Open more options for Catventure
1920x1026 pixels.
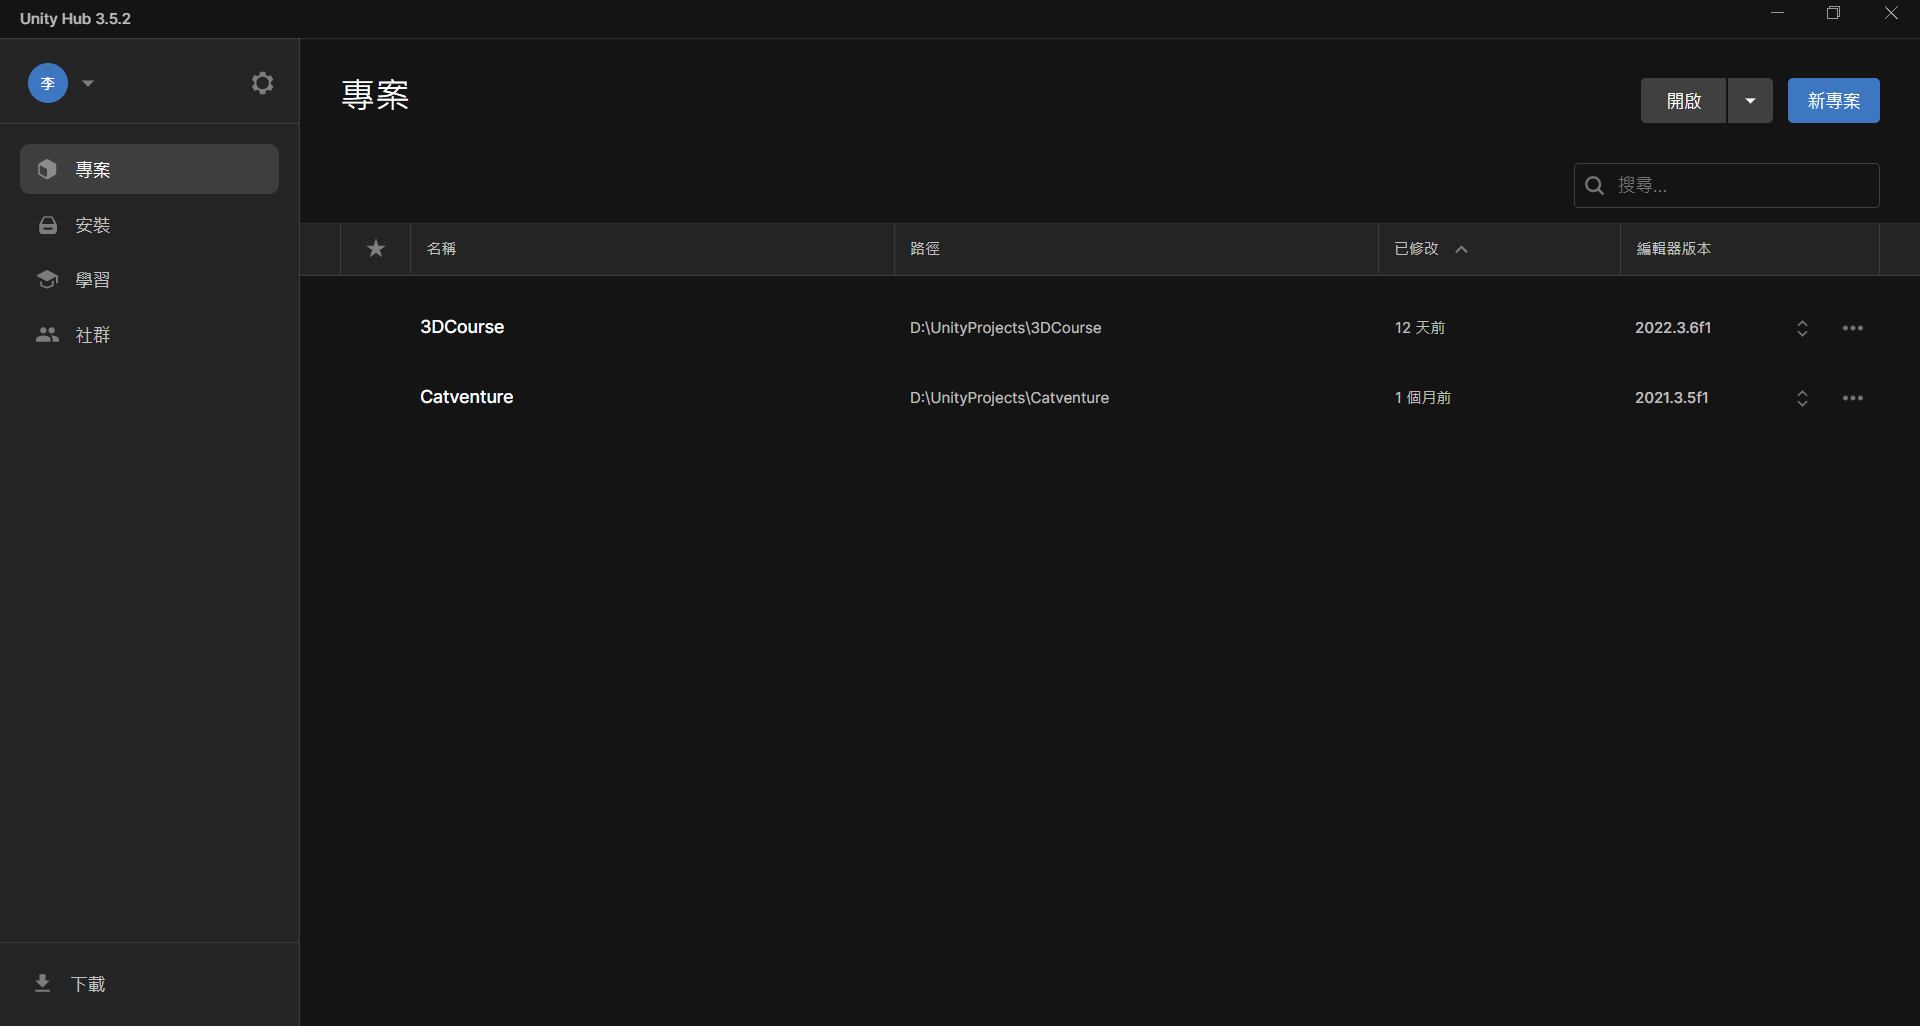tap(1853, 398)
